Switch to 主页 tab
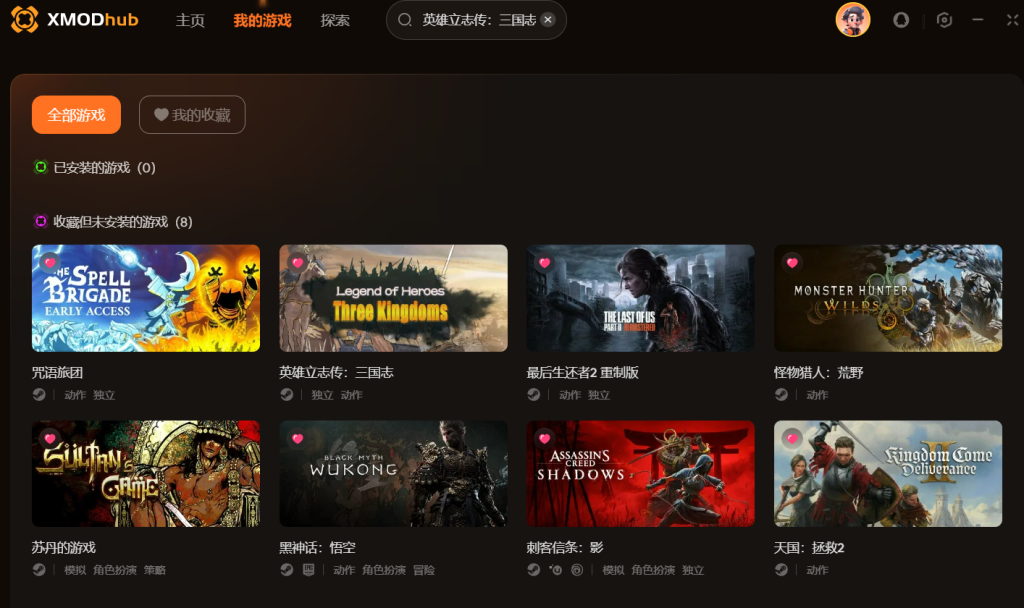This screenshot has height=608, width=1024. pyautogui.click(x=190, y=20)
